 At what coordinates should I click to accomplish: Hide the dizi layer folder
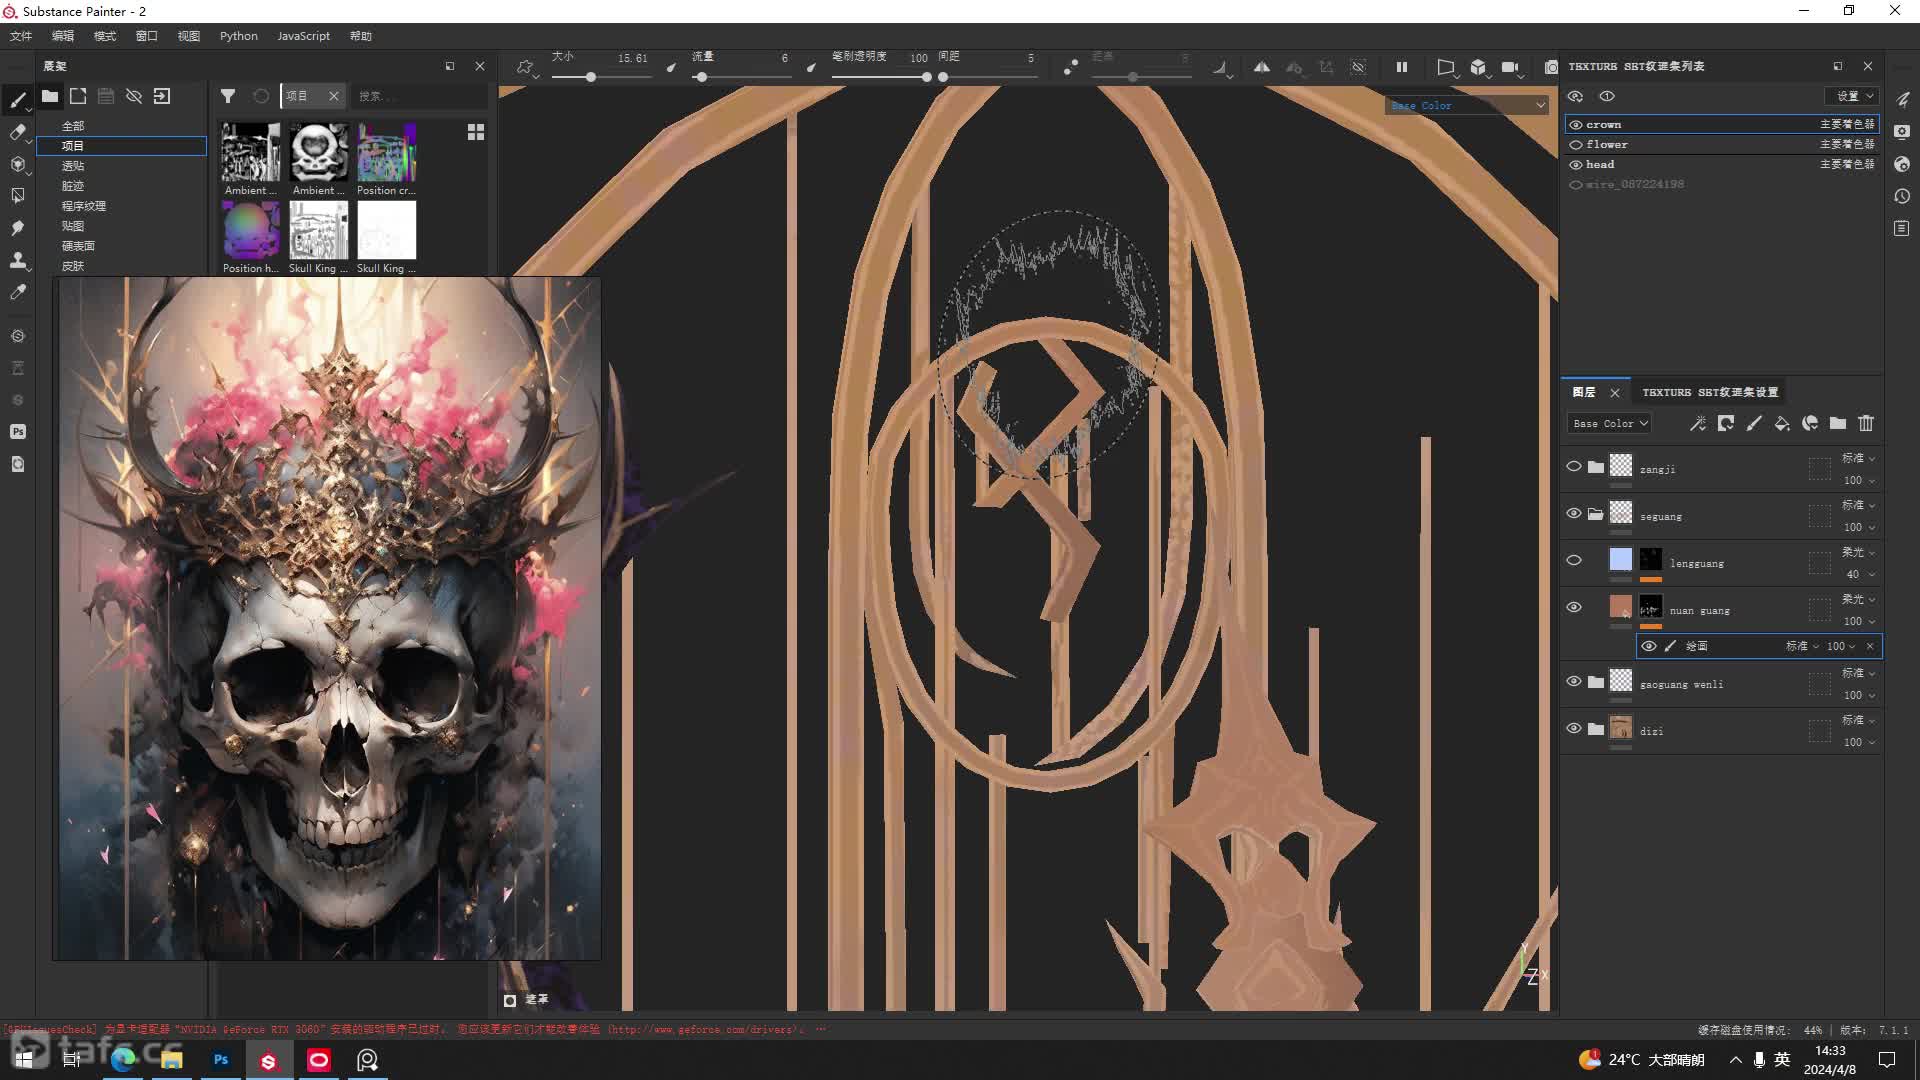pyautogui.click(x=1574, y=728)
